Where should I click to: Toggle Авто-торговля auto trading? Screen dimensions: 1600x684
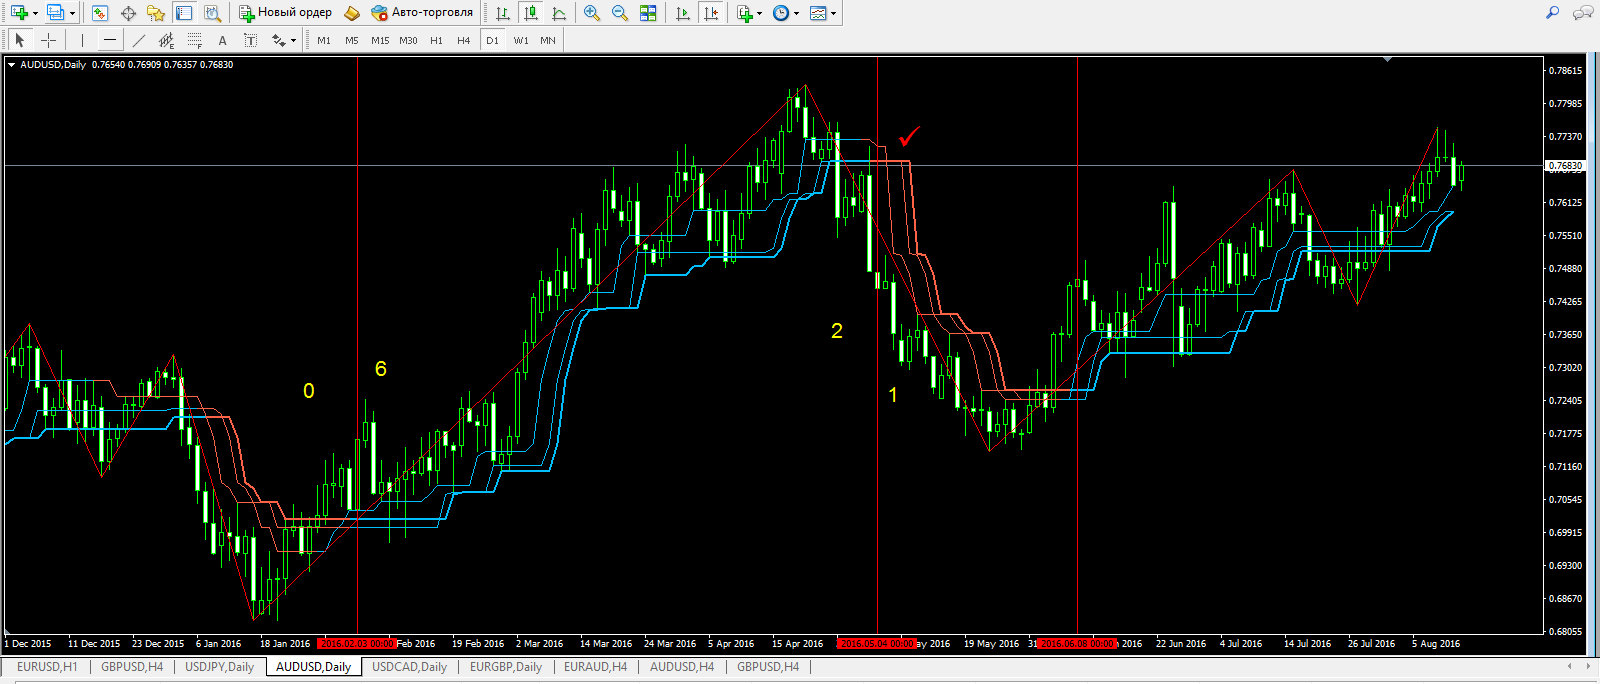pyautogui.click(x=421, y=13)
